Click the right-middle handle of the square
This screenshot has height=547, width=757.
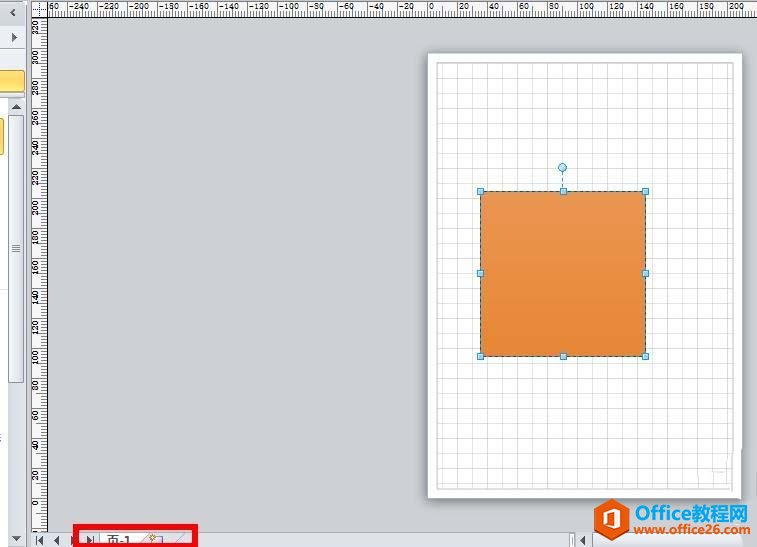click(645, 273)
